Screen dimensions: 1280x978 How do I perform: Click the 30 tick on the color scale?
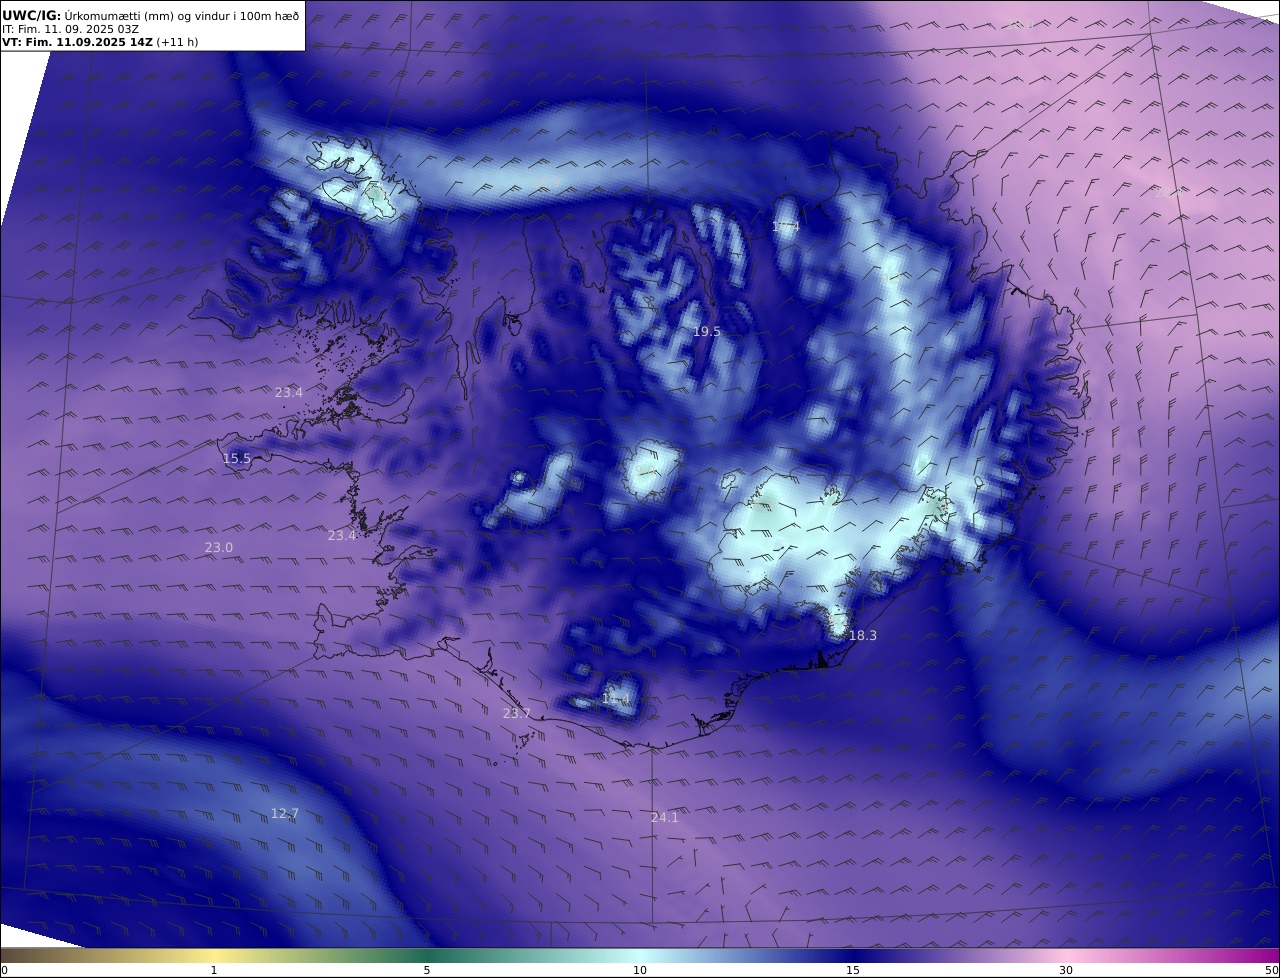coord(1066,970)
